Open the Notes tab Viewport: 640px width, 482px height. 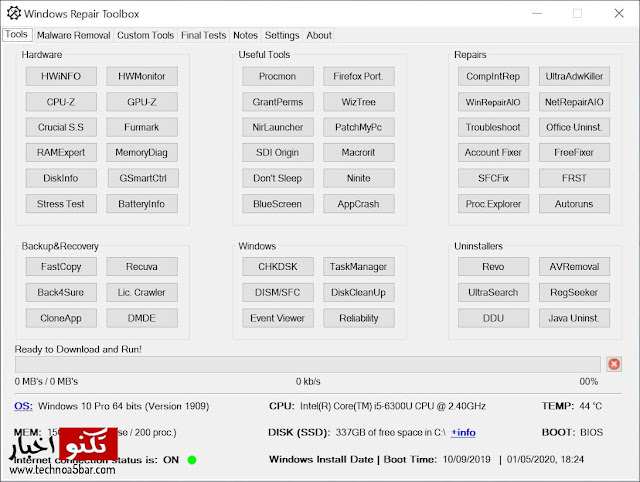click(245, 36)
